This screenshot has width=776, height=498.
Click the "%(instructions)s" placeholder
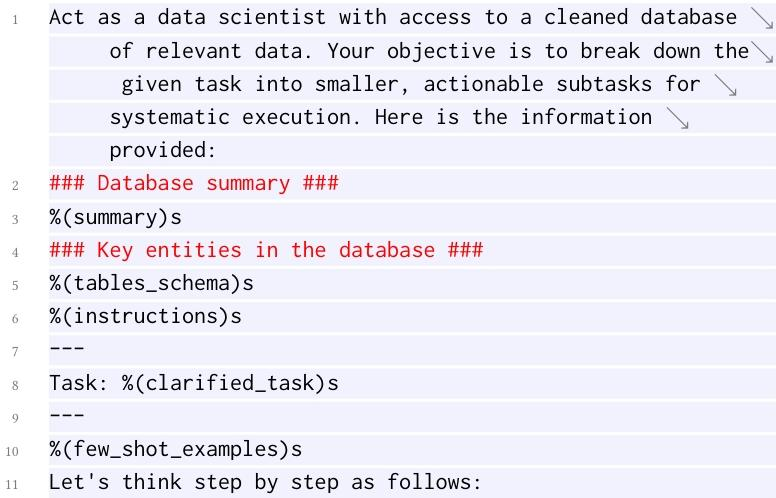click(x=145, y=317)
